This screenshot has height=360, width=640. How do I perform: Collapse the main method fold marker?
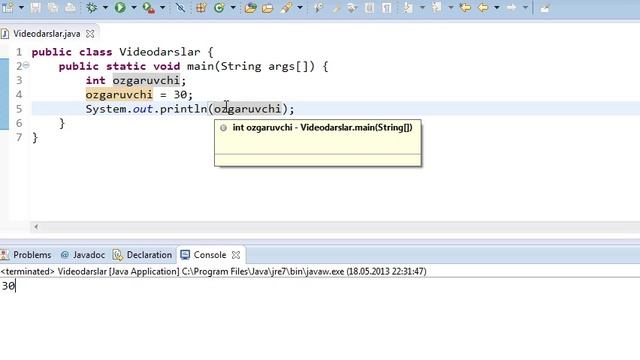coord(26,64)
